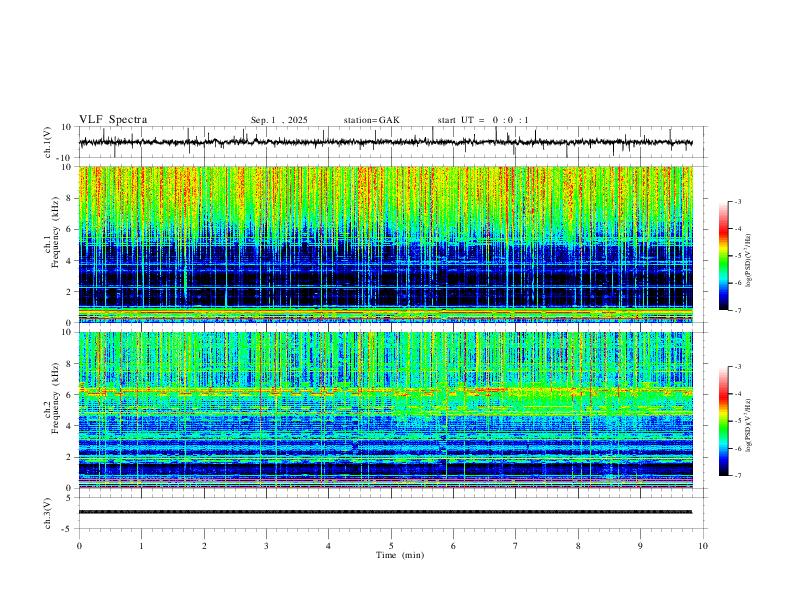Click time axis tick label "2"
The height and width of the screenshot is (612, 792).
click(204, 546)
